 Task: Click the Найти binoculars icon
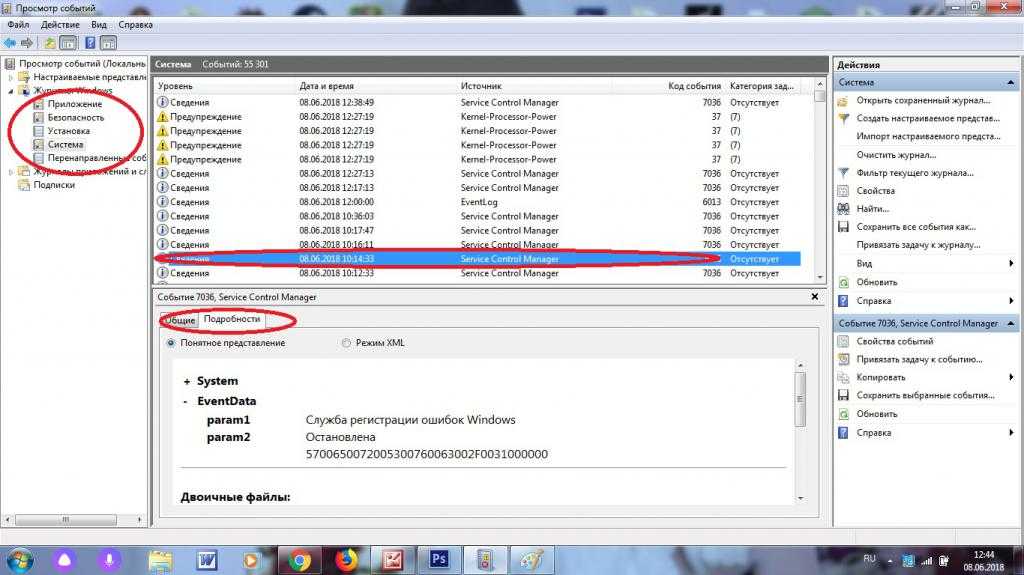tap(844, 209)
